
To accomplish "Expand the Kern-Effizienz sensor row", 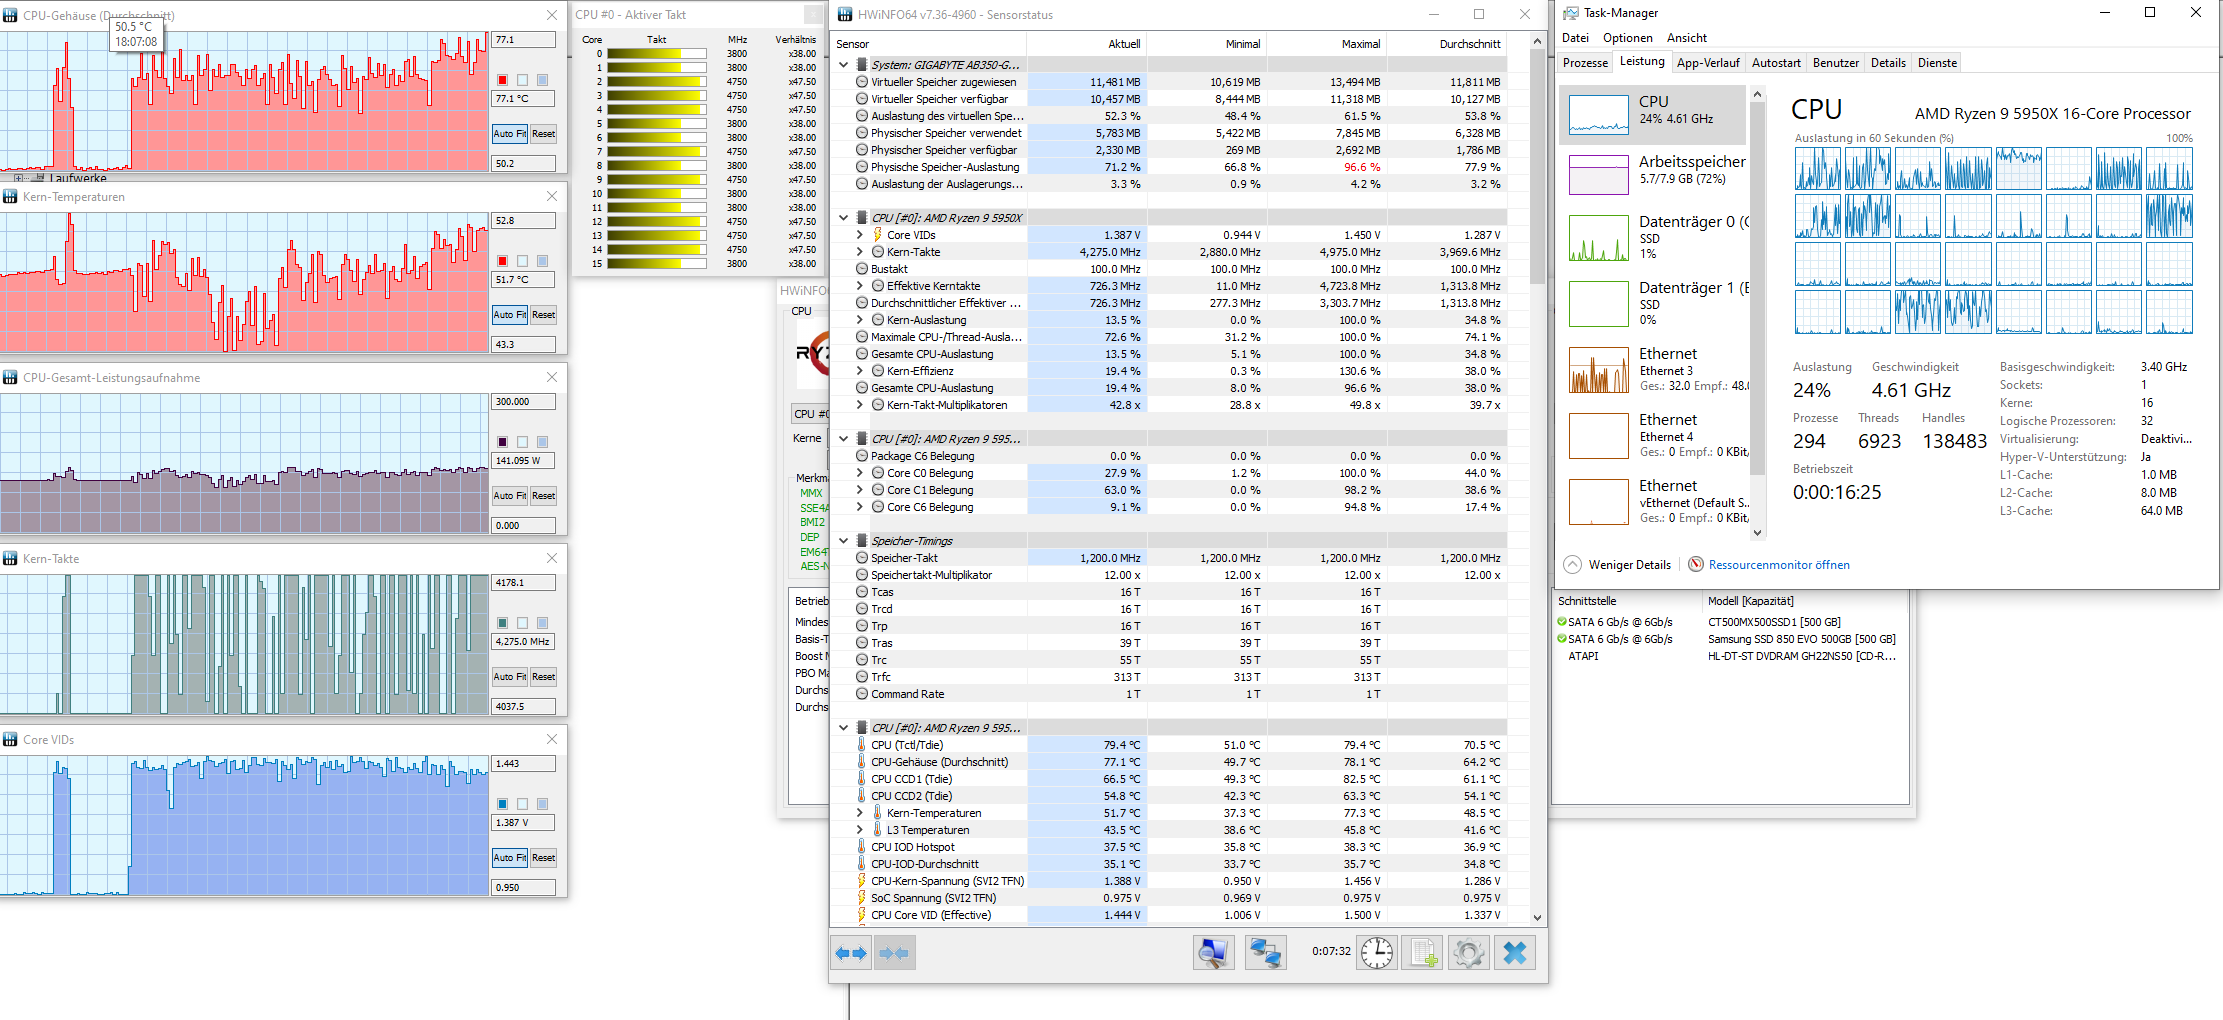I will coord(859,371).
